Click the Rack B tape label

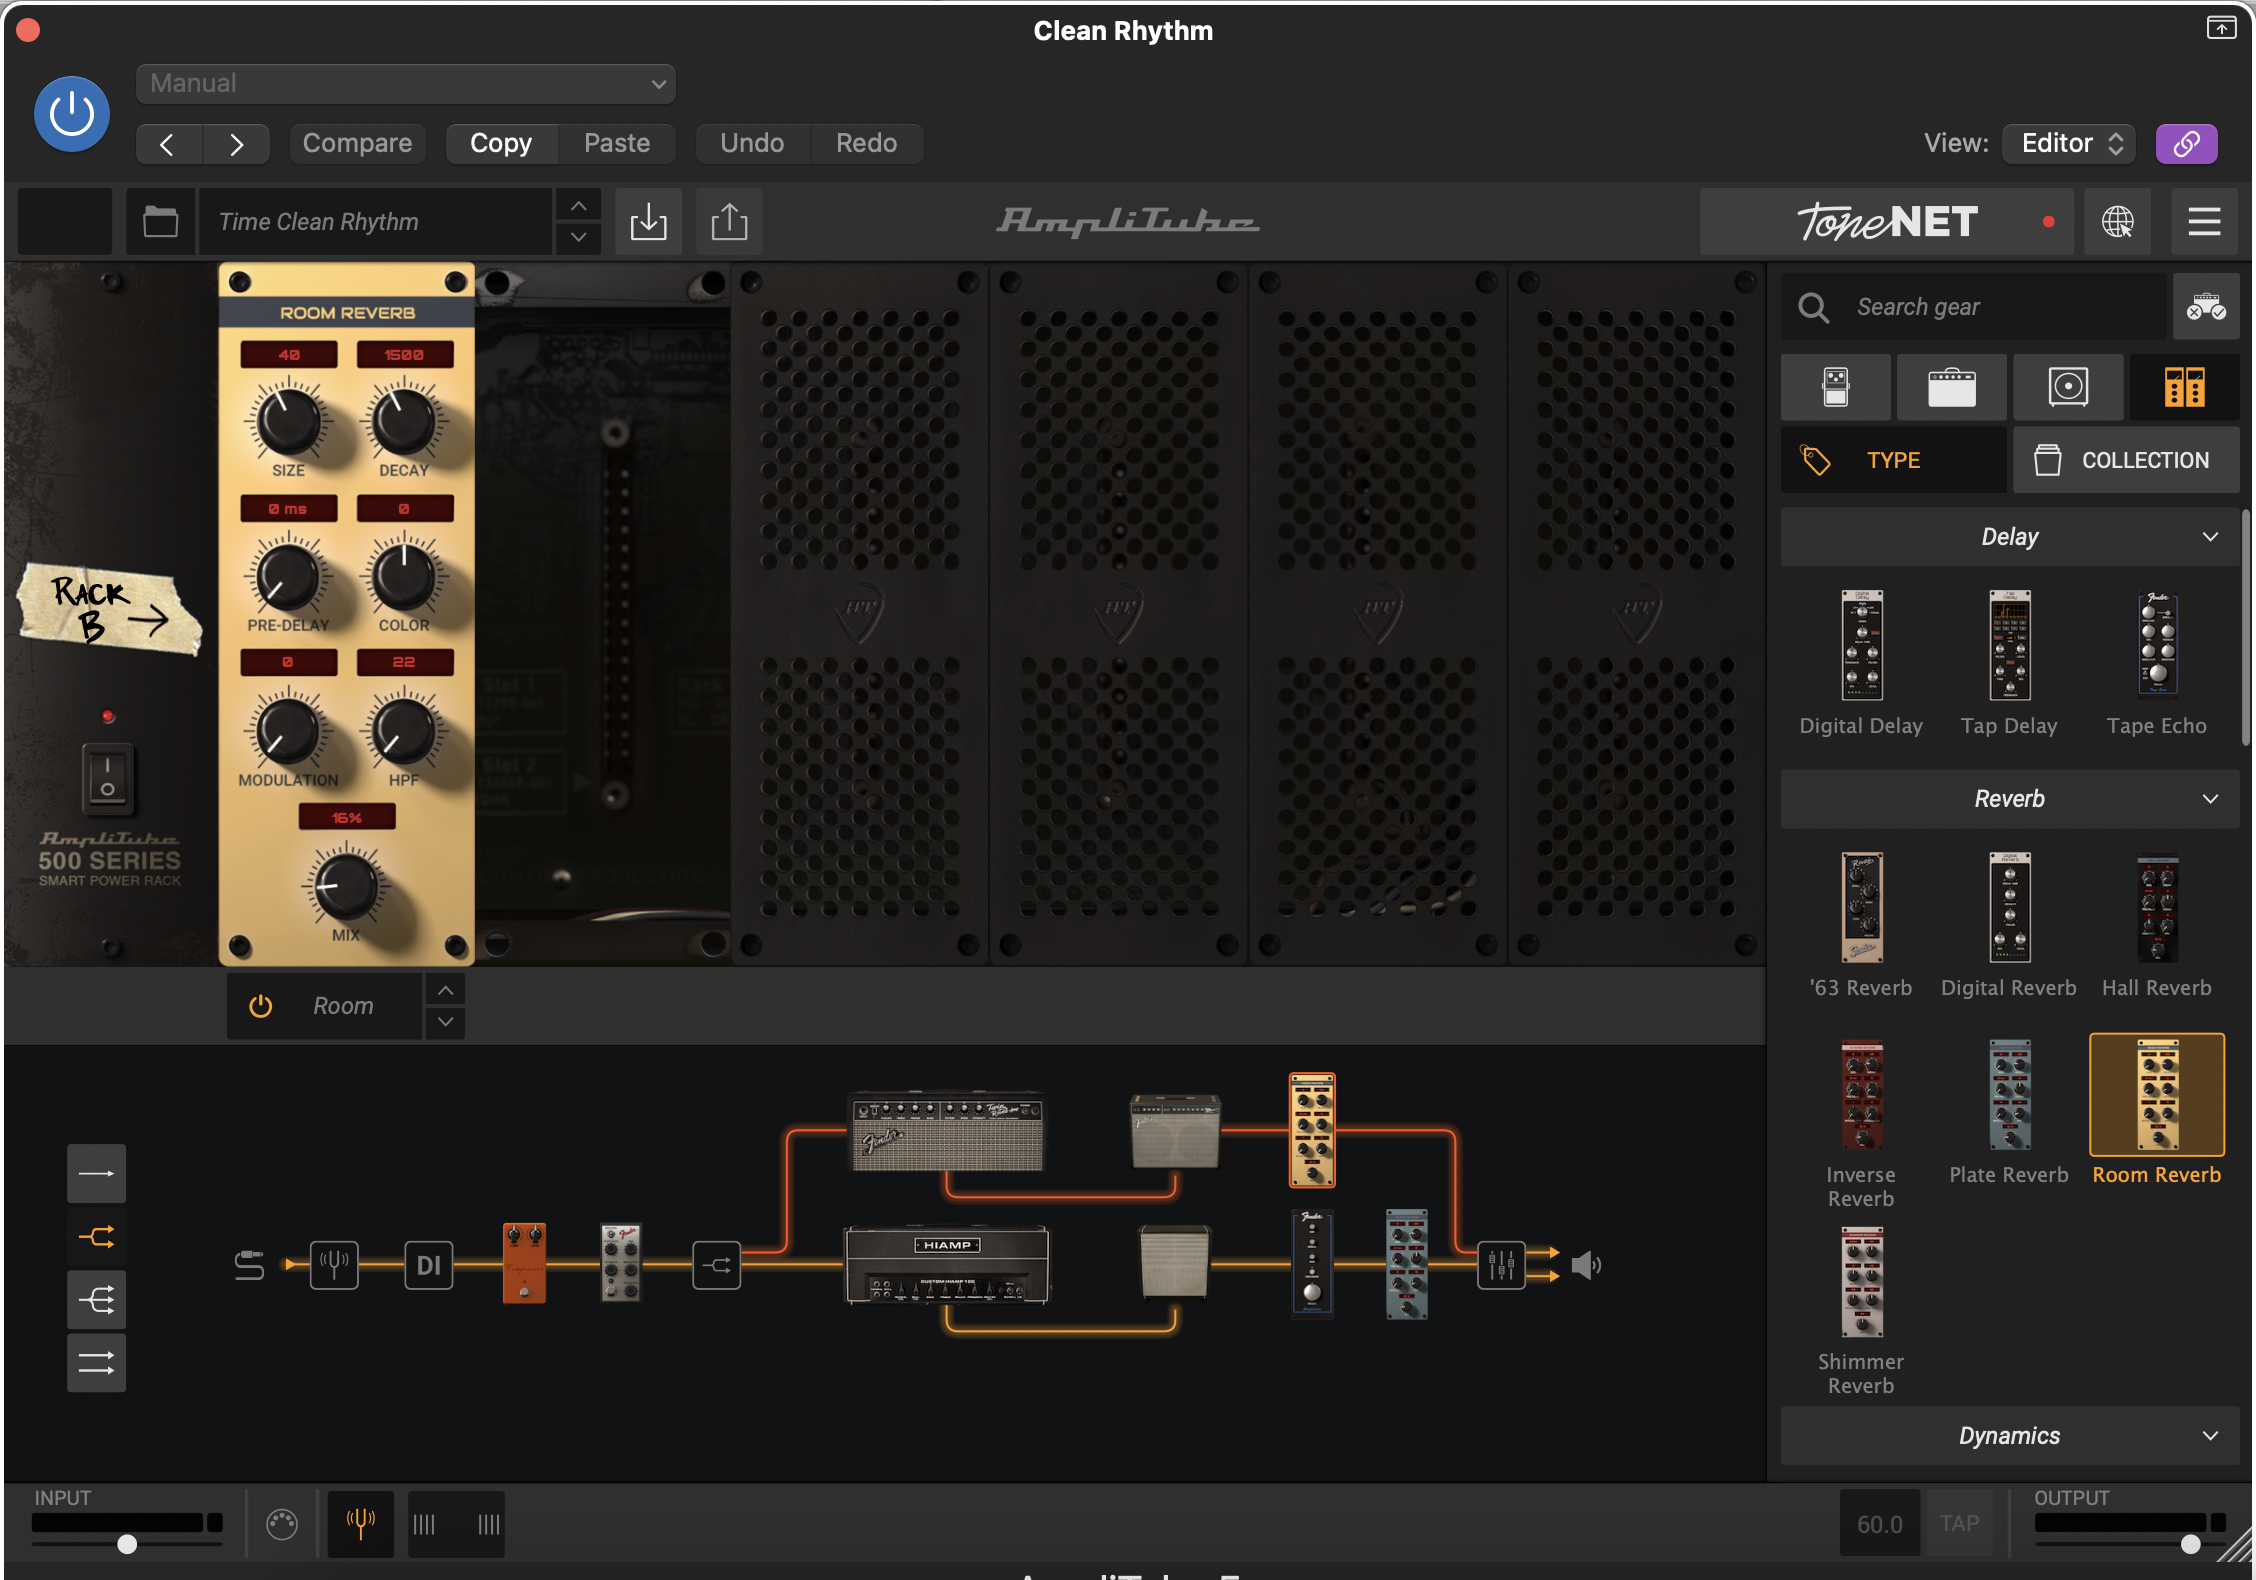point(108,608)
